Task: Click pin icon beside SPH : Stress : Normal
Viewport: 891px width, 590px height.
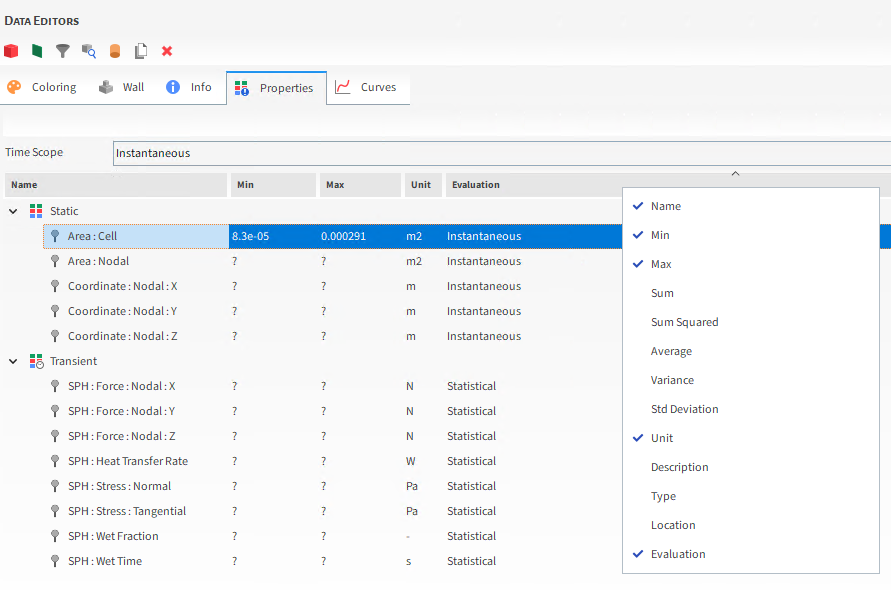Action: coord(55,486)
